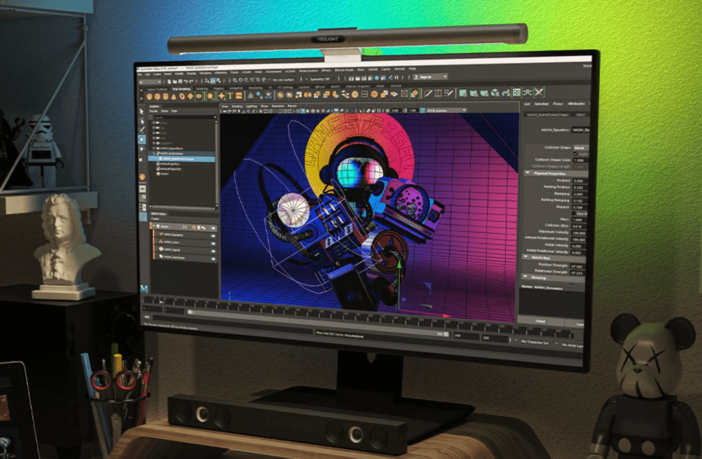
Task: Click the Collision Shape Scale value field
Action: click(580, 160)
